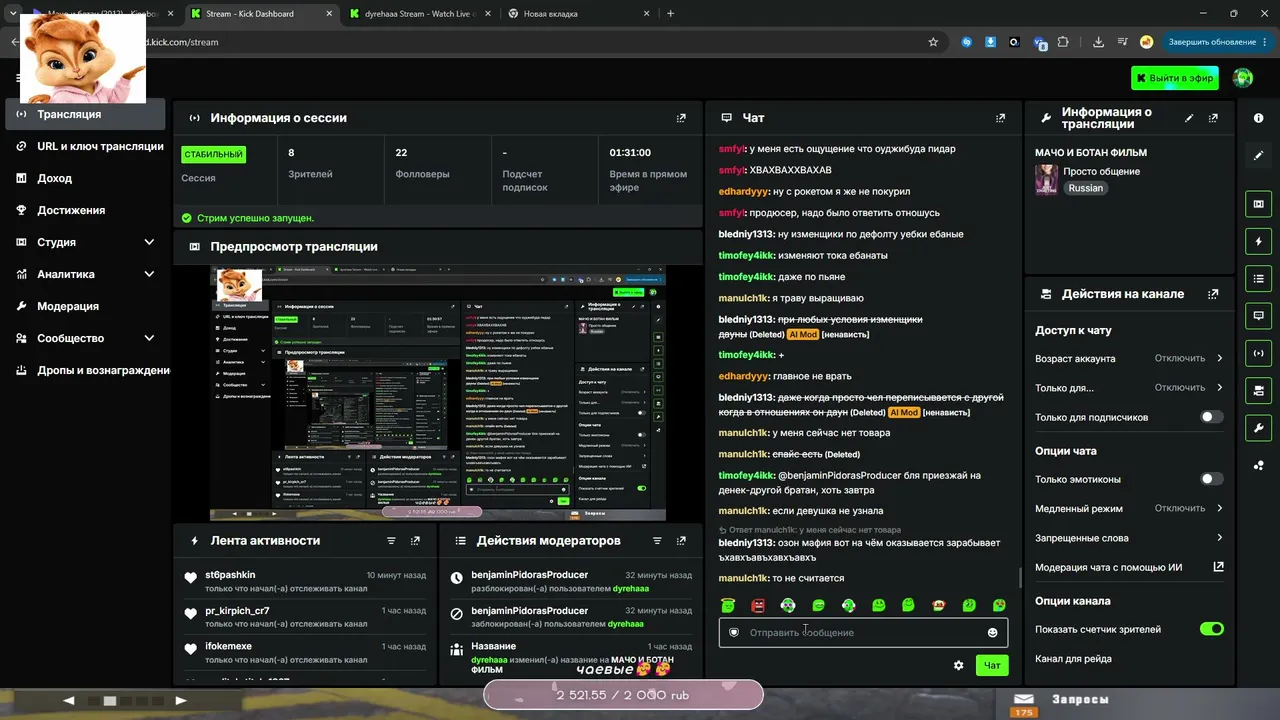Open Модерация in sidebar
This screenshot has height=720, width=1280.
click(85, 306)
